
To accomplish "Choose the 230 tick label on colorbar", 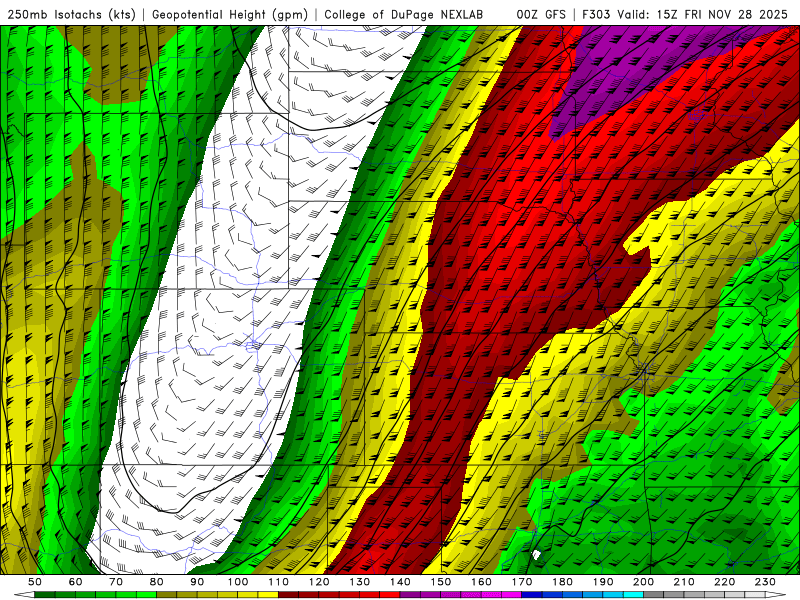I will pyautogui.click(x=765, y=582).
